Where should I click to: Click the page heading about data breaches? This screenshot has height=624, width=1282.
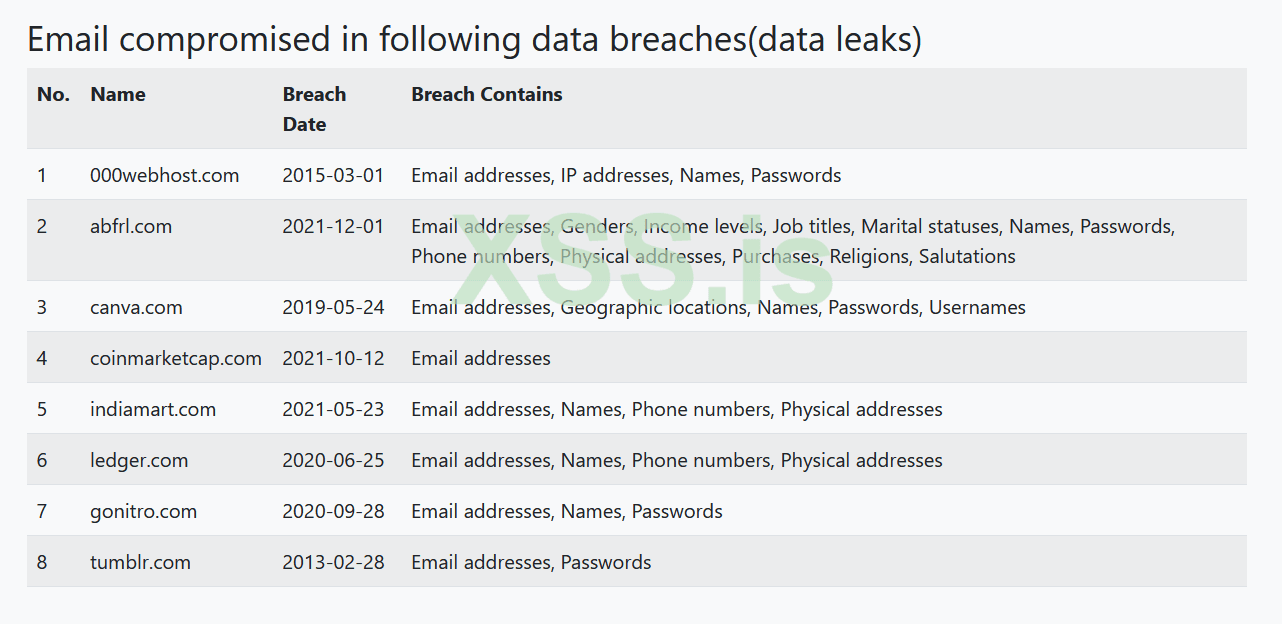coord(474,39)
